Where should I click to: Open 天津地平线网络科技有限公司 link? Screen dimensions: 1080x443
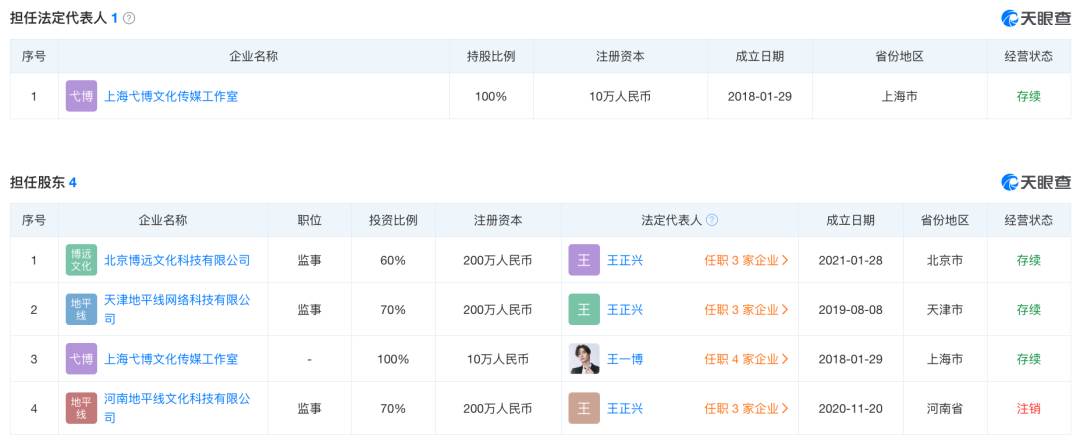177,309
